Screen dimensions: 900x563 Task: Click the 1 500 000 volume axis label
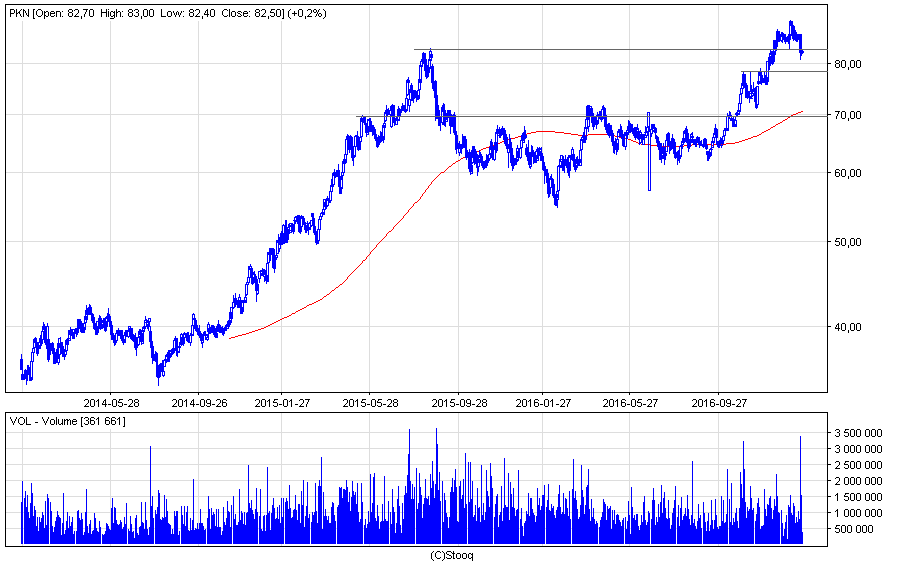coord(858,497)
